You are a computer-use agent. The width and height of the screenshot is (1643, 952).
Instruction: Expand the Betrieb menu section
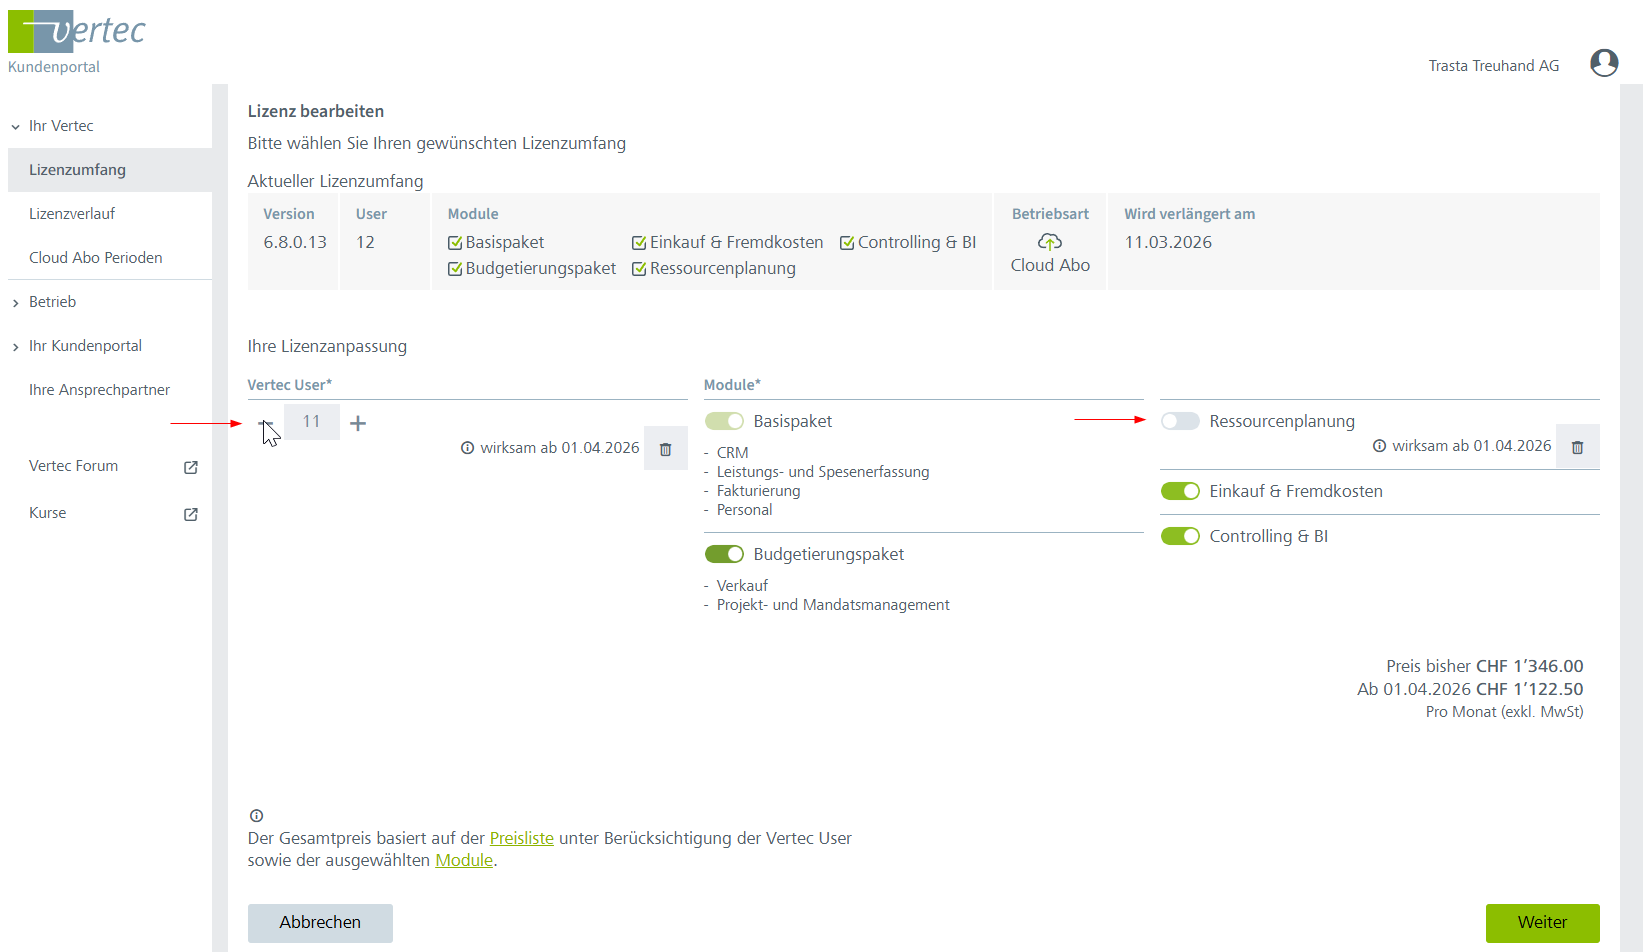tap(16, 303)
